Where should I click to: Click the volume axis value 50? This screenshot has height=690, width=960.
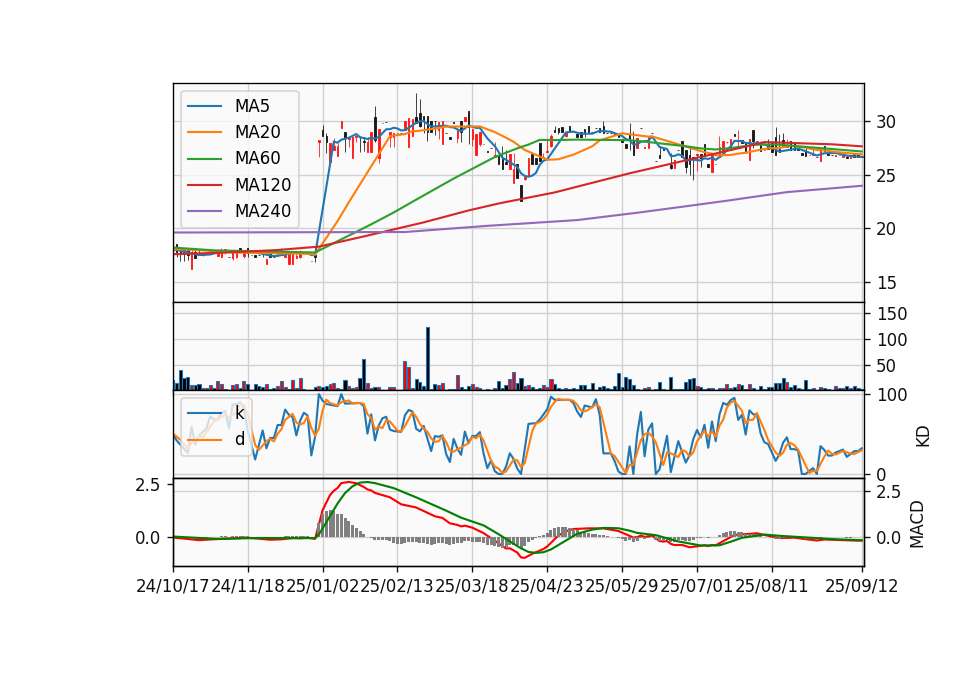pos(885,367)
